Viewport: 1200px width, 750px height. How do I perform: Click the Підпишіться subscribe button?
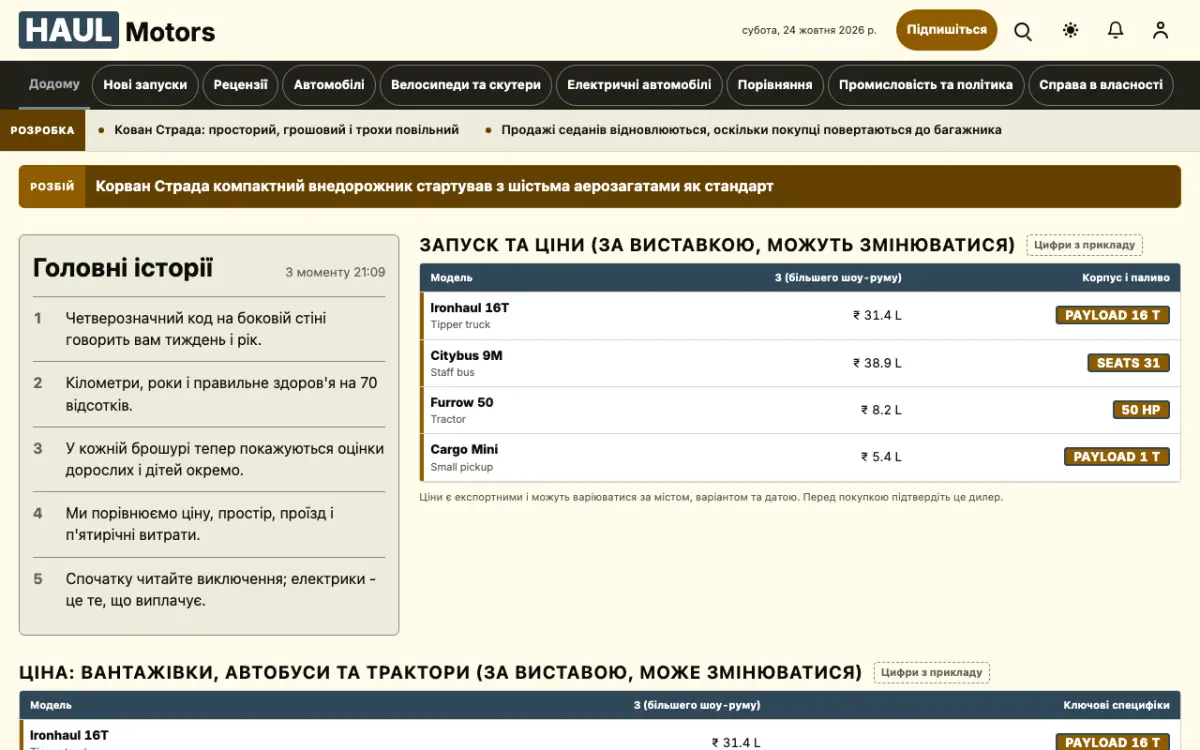[x=947, y=30]
